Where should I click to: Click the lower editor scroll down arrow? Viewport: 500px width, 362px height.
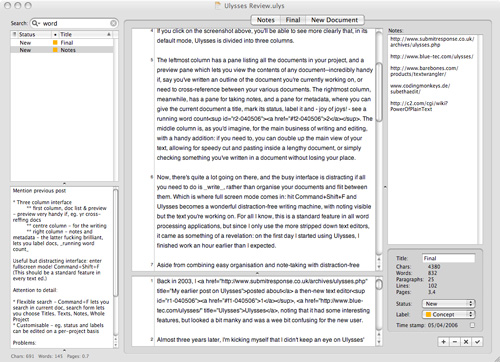[x=379, y=342]
